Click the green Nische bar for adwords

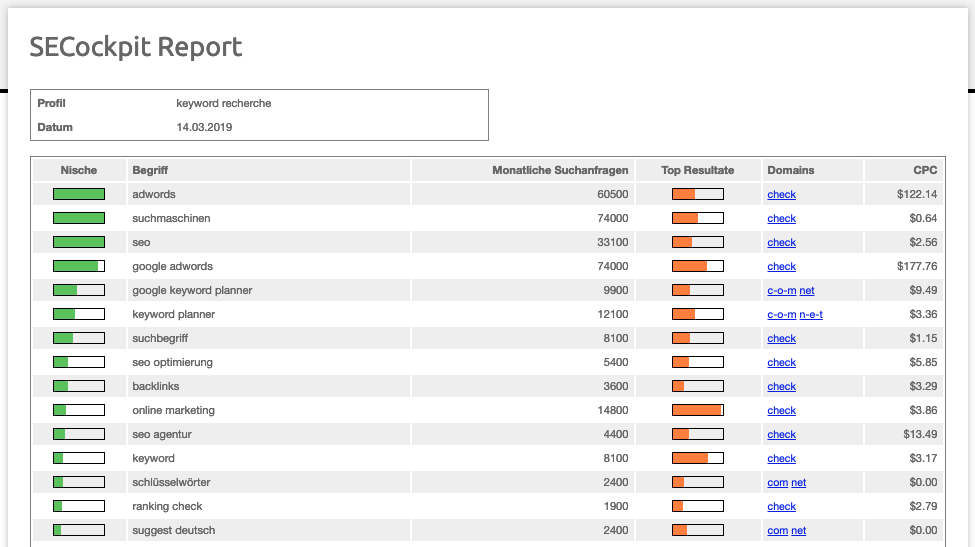click(x=79, y=194)
